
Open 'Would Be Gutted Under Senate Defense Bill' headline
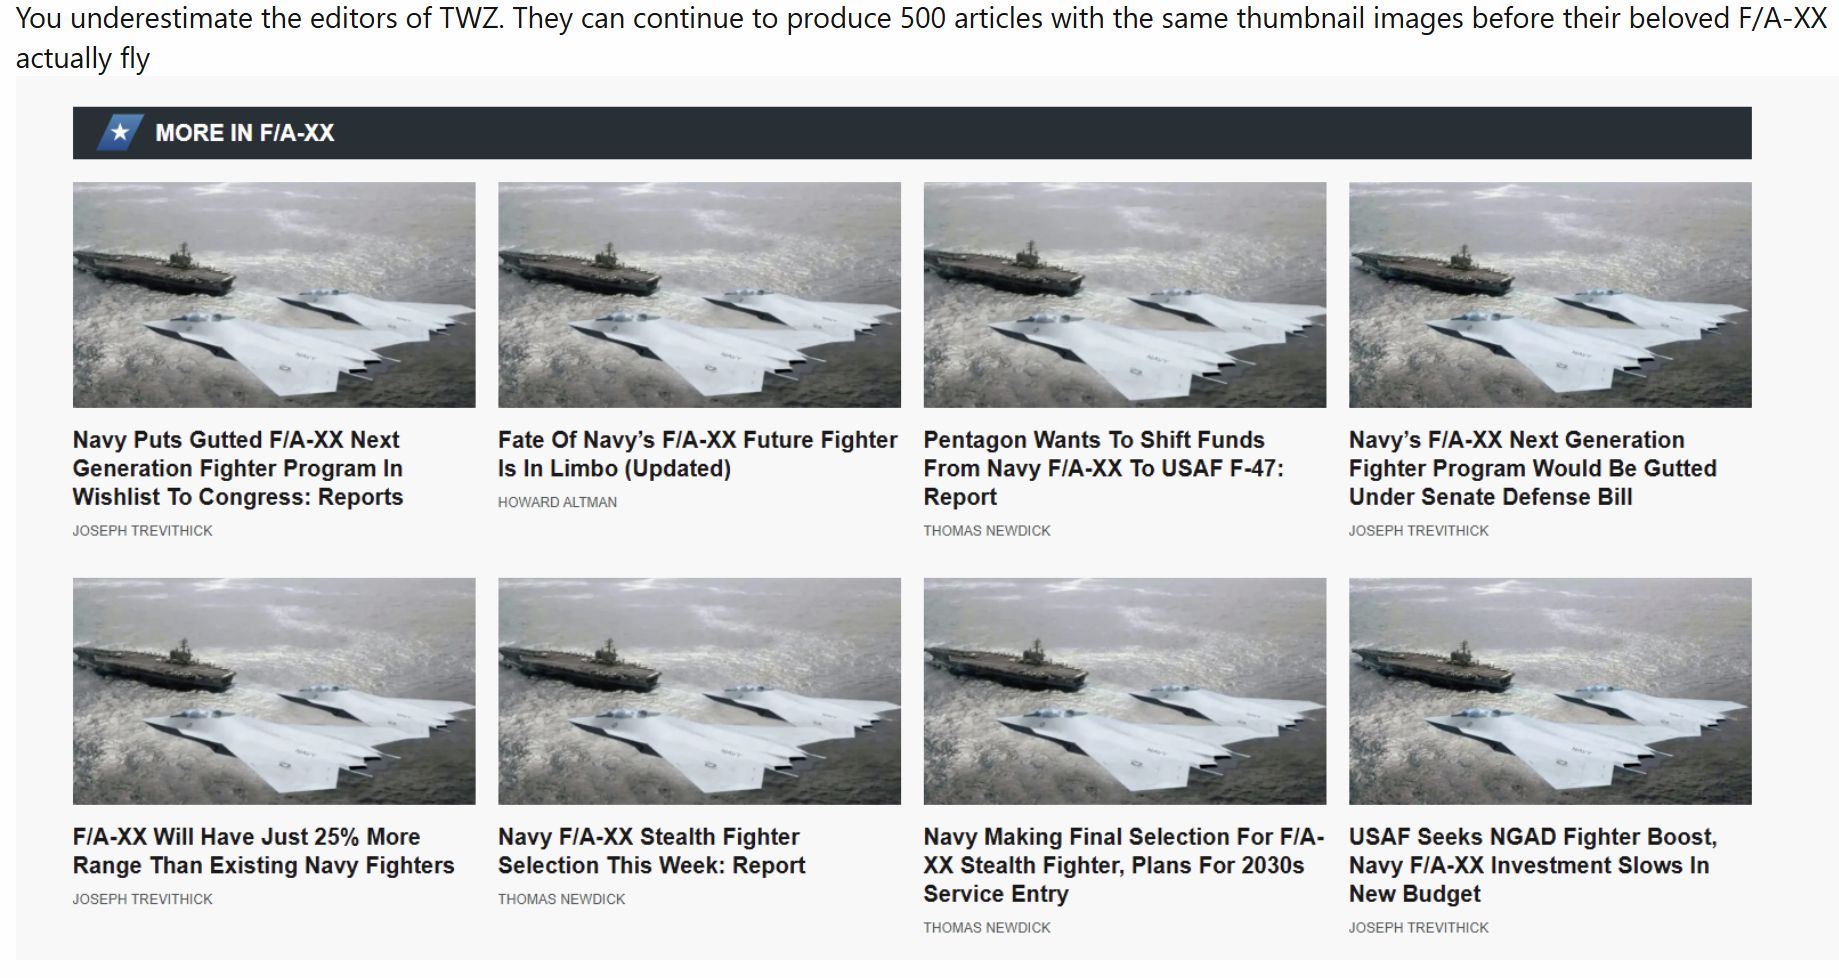(x=1533, y=469)
